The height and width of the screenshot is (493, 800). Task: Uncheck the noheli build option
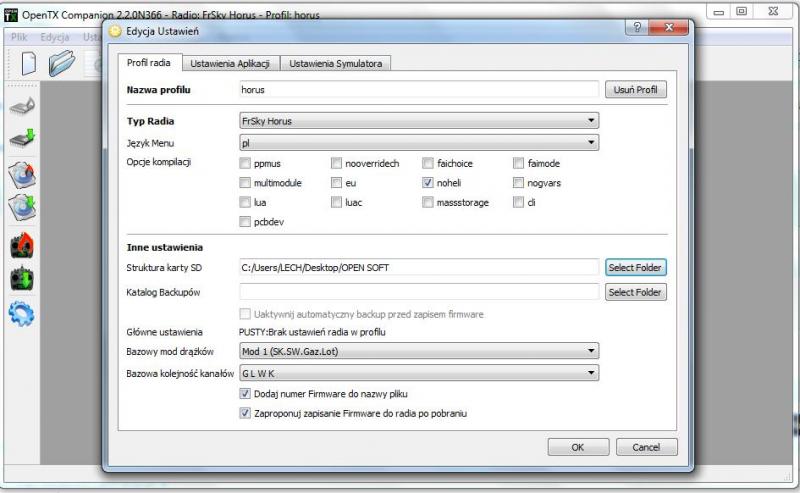[x=428, y=183]
